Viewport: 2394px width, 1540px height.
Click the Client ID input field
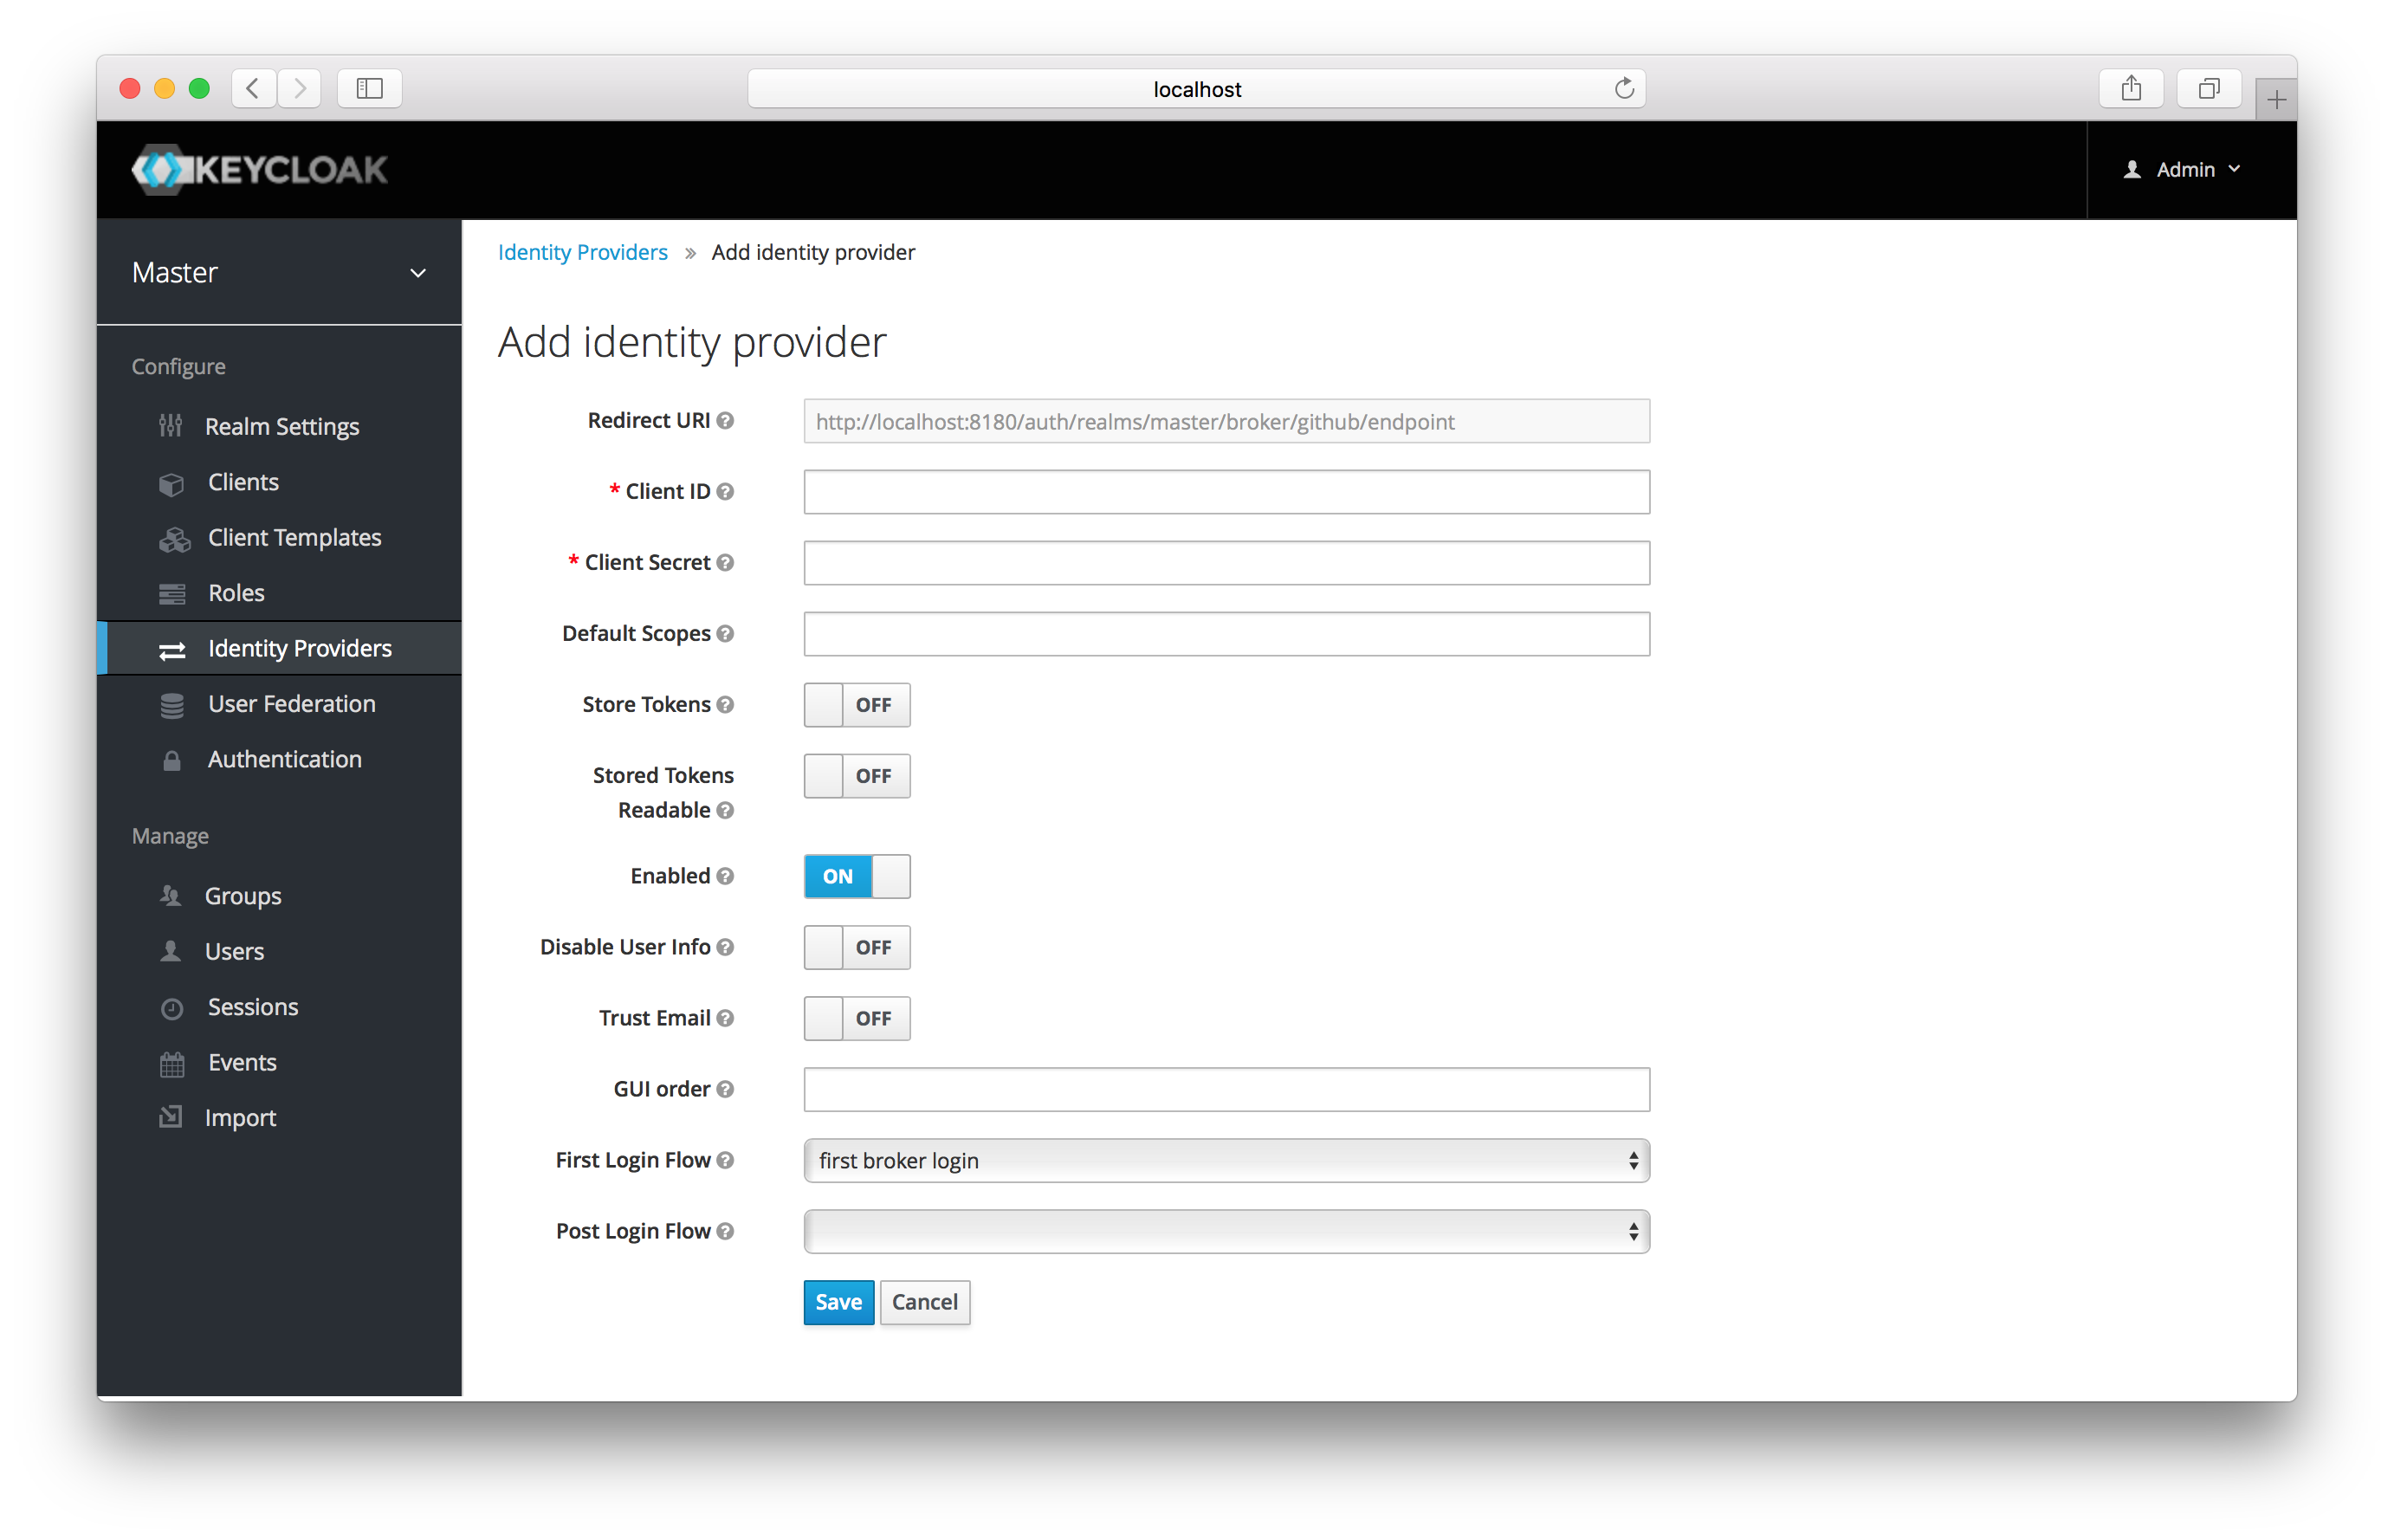(x=1226, y=490)
